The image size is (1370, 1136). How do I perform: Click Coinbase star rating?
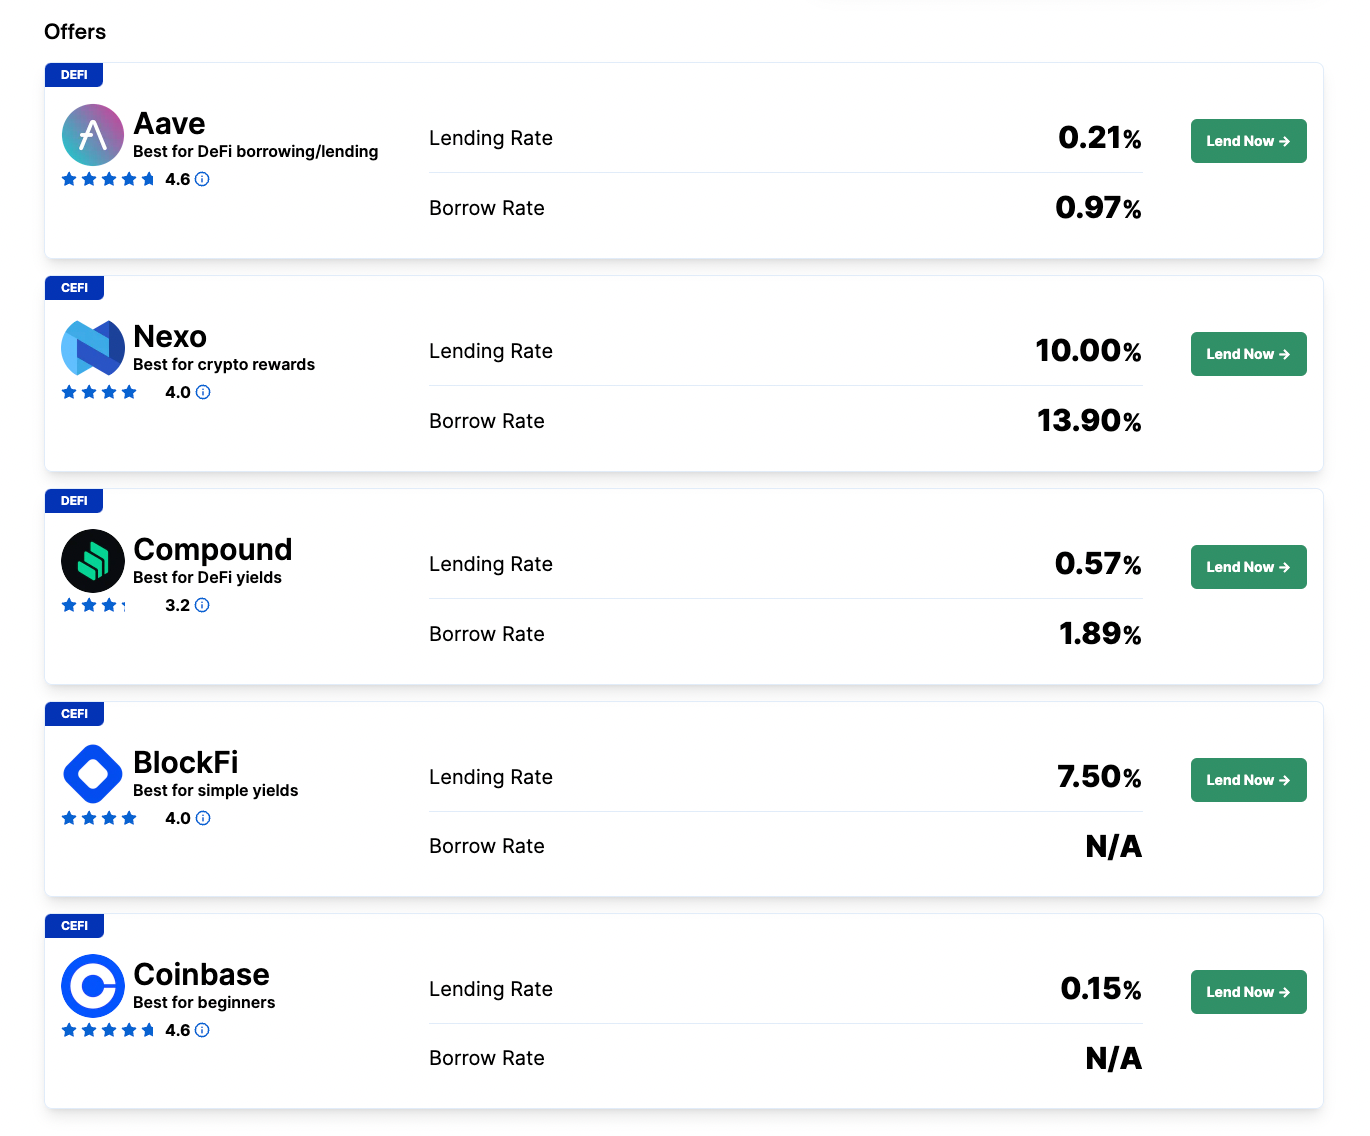108,1030
